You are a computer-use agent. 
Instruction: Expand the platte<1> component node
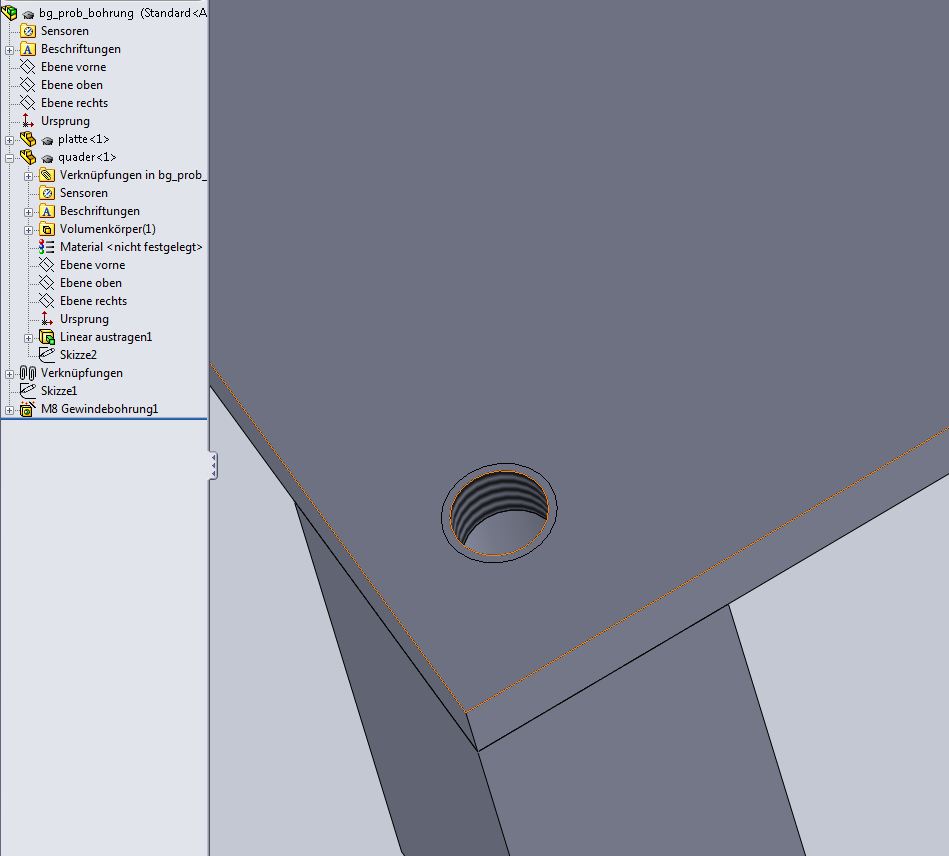click(x=10, y=139)
